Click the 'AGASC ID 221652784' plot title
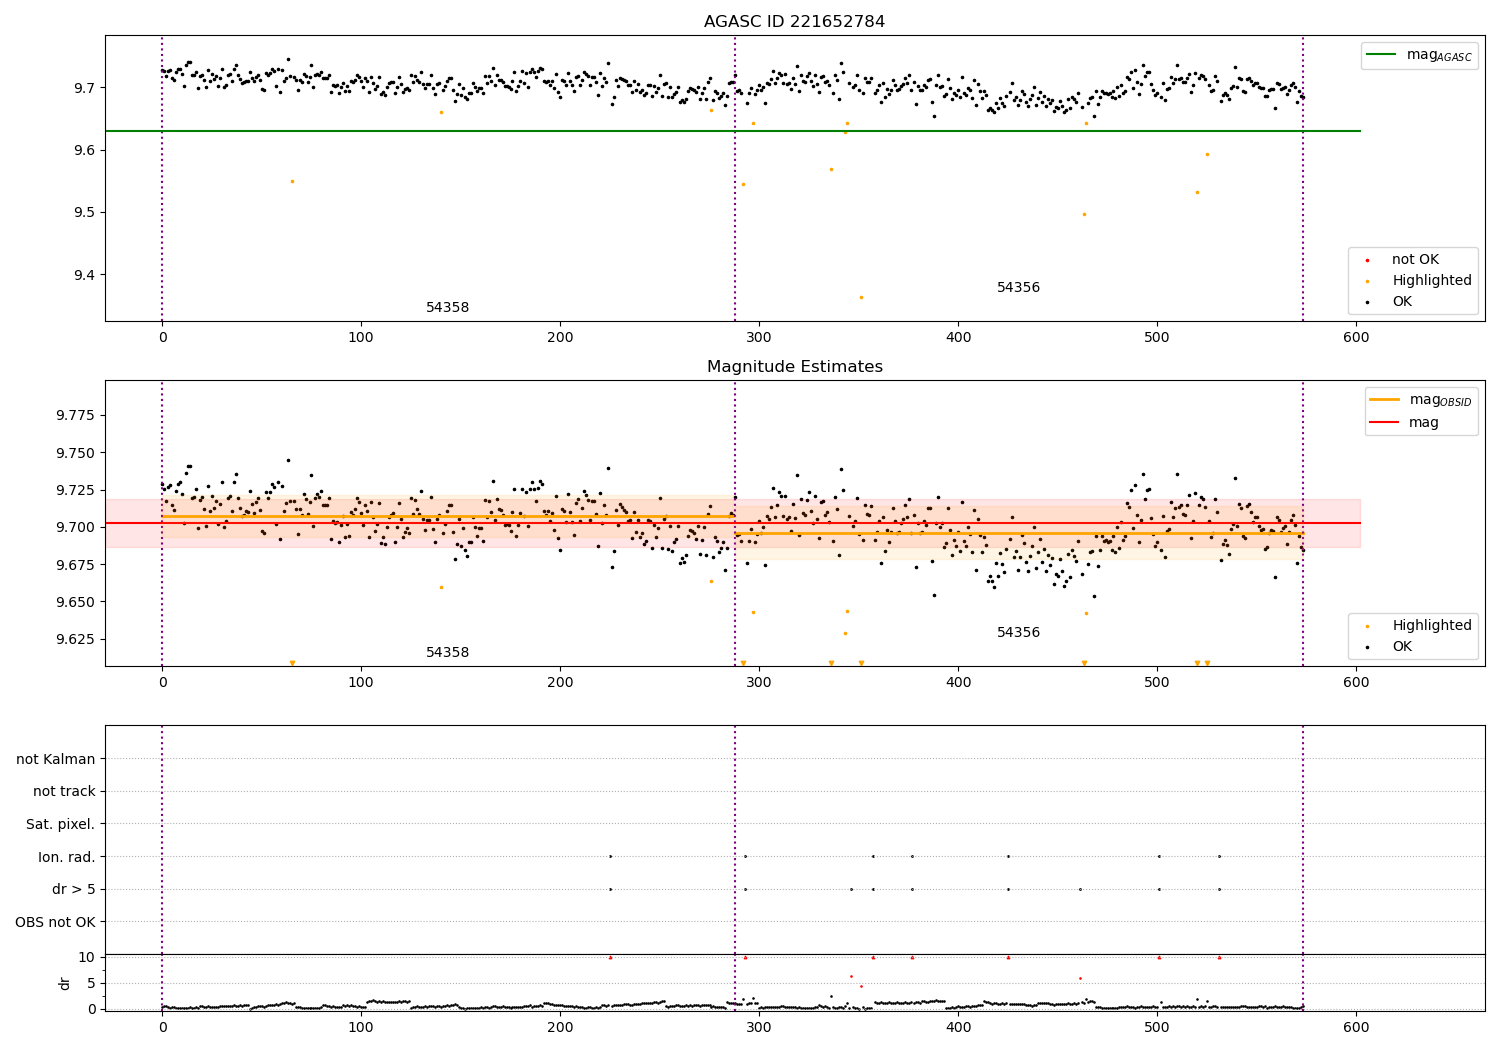Viewport: 1500px width, 1050px height. [794, 22]
